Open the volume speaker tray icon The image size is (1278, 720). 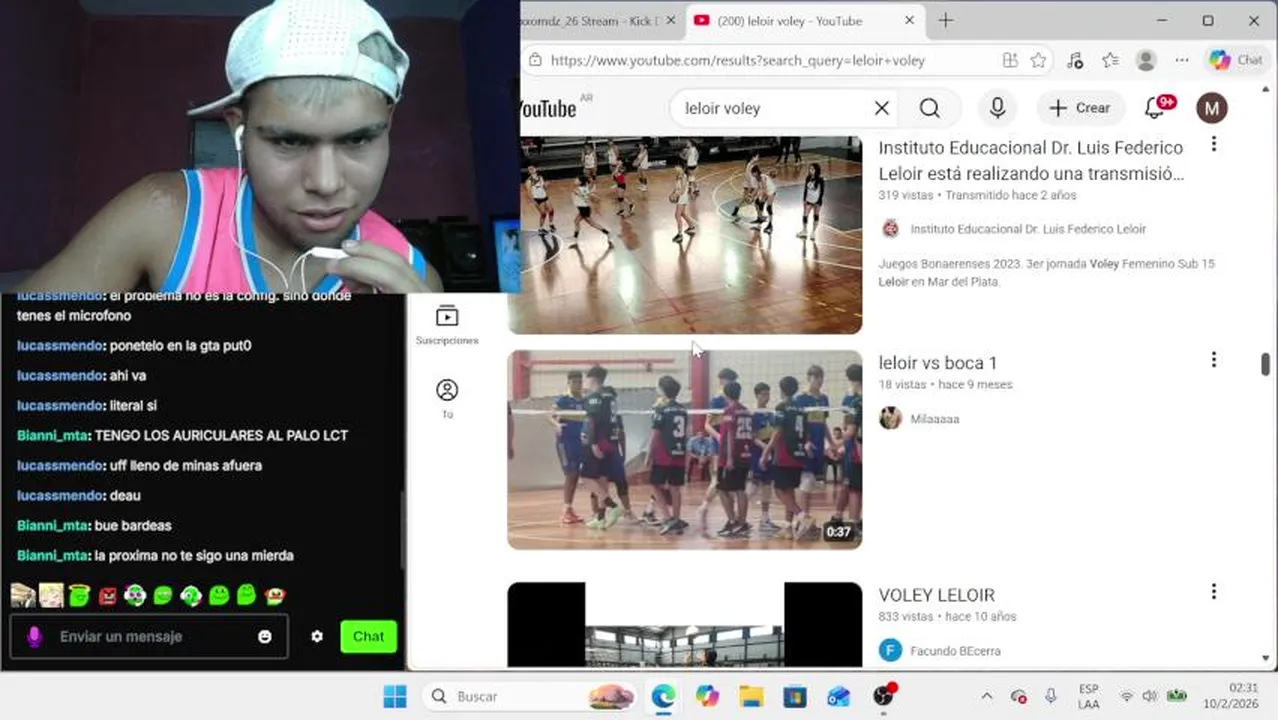pos(1150,696)
